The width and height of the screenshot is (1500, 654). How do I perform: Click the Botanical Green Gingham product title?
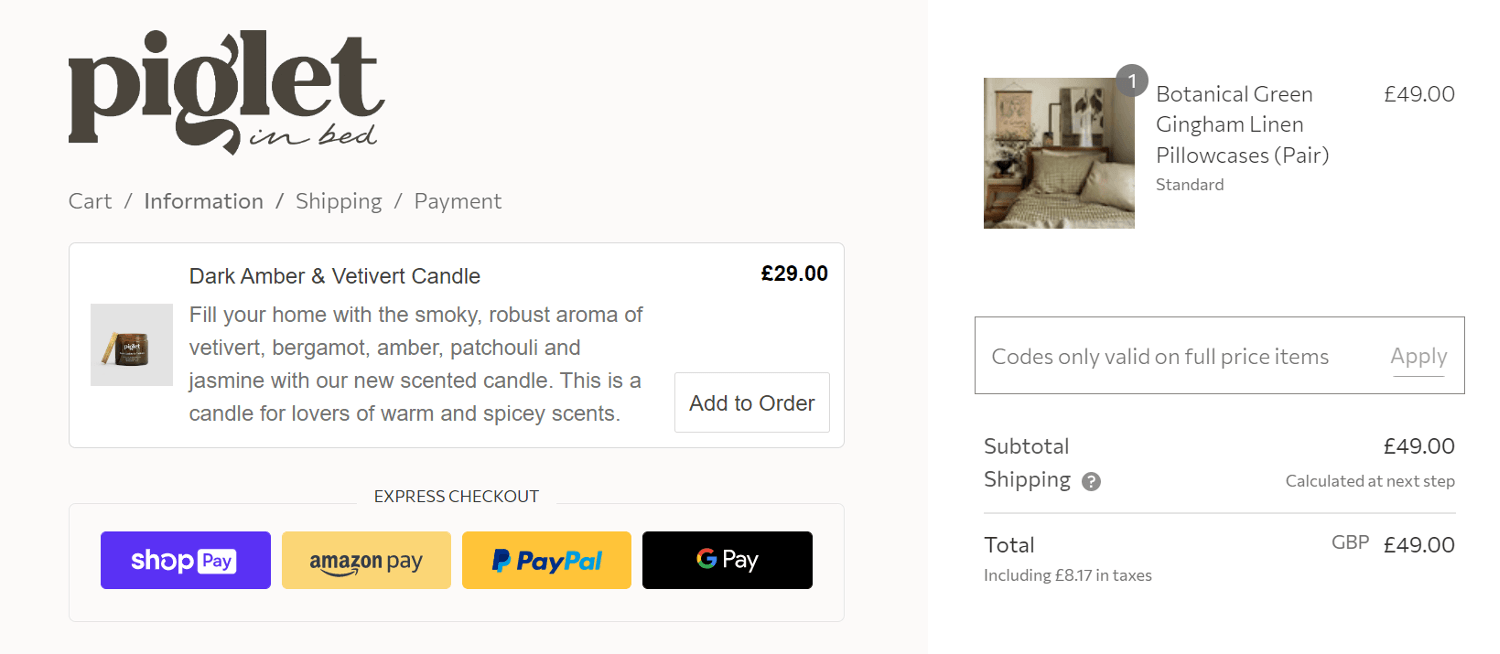(x=1234, y=124)
